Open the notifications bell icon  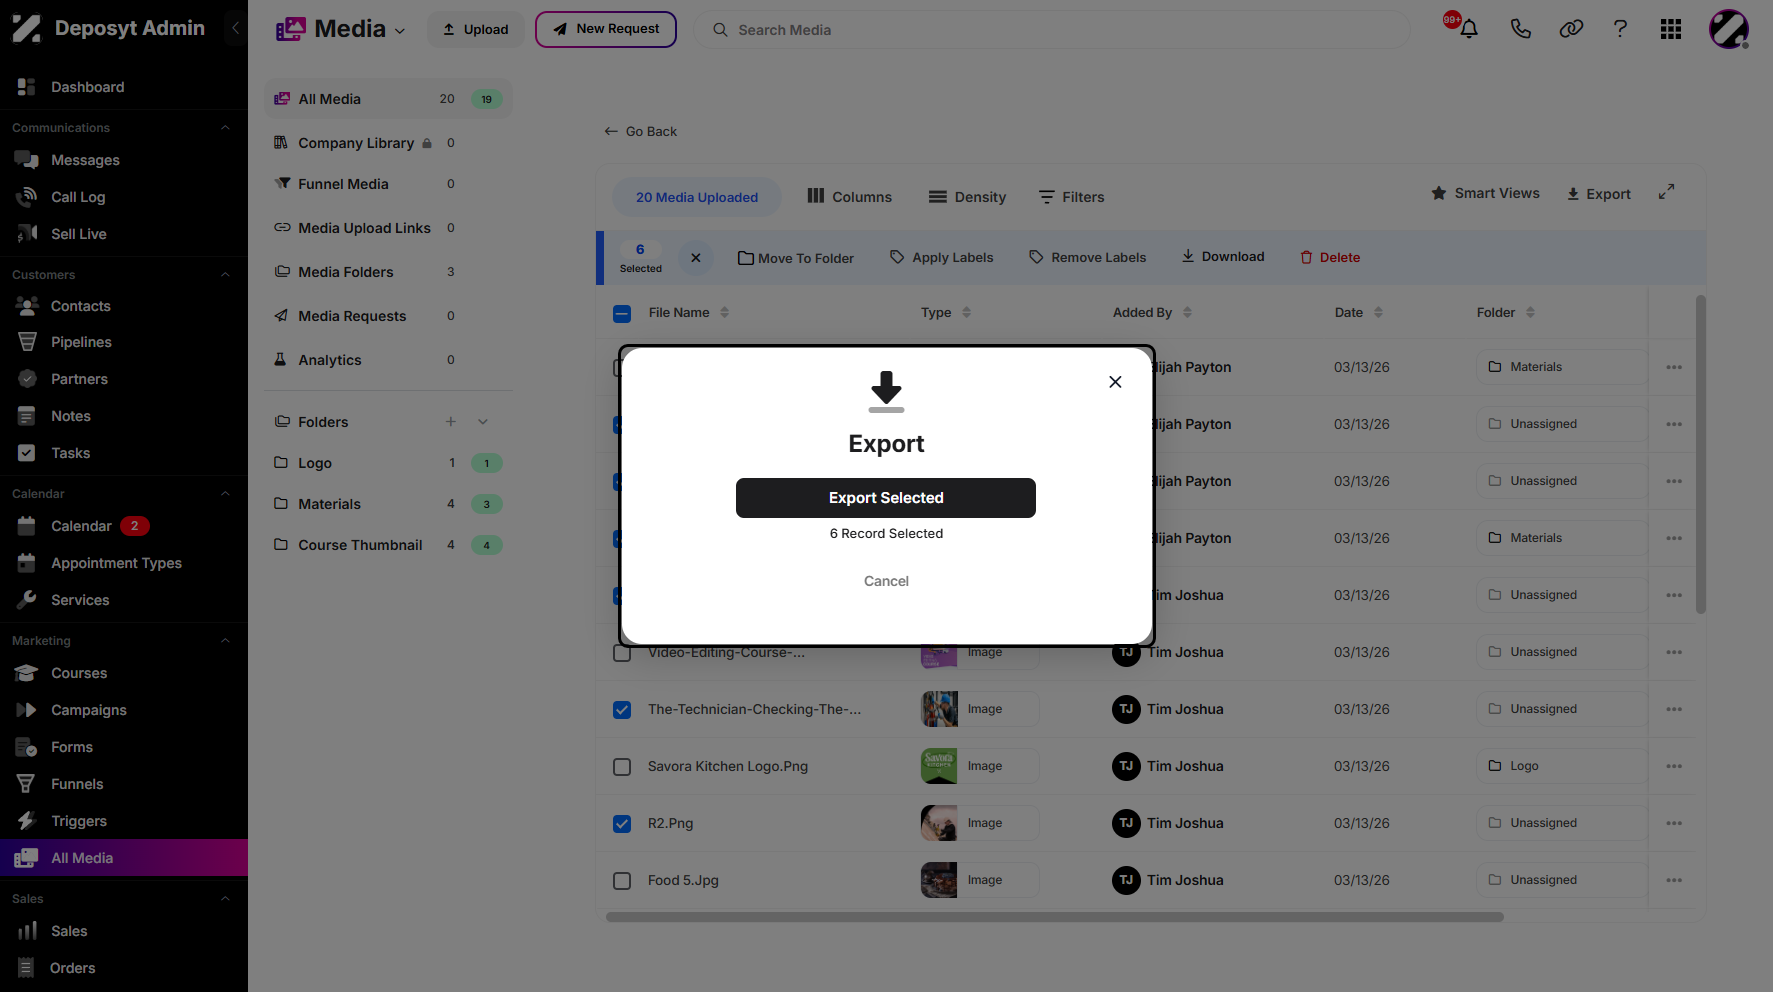(1468, 29)
